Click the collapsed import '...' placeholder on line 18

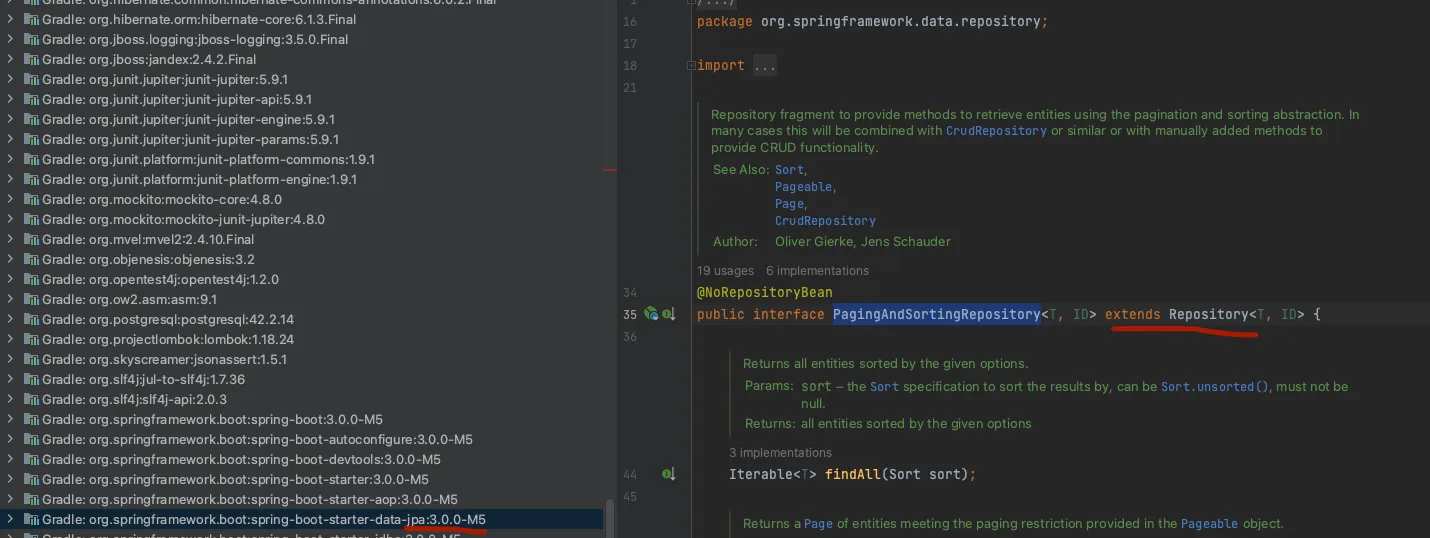764,66
